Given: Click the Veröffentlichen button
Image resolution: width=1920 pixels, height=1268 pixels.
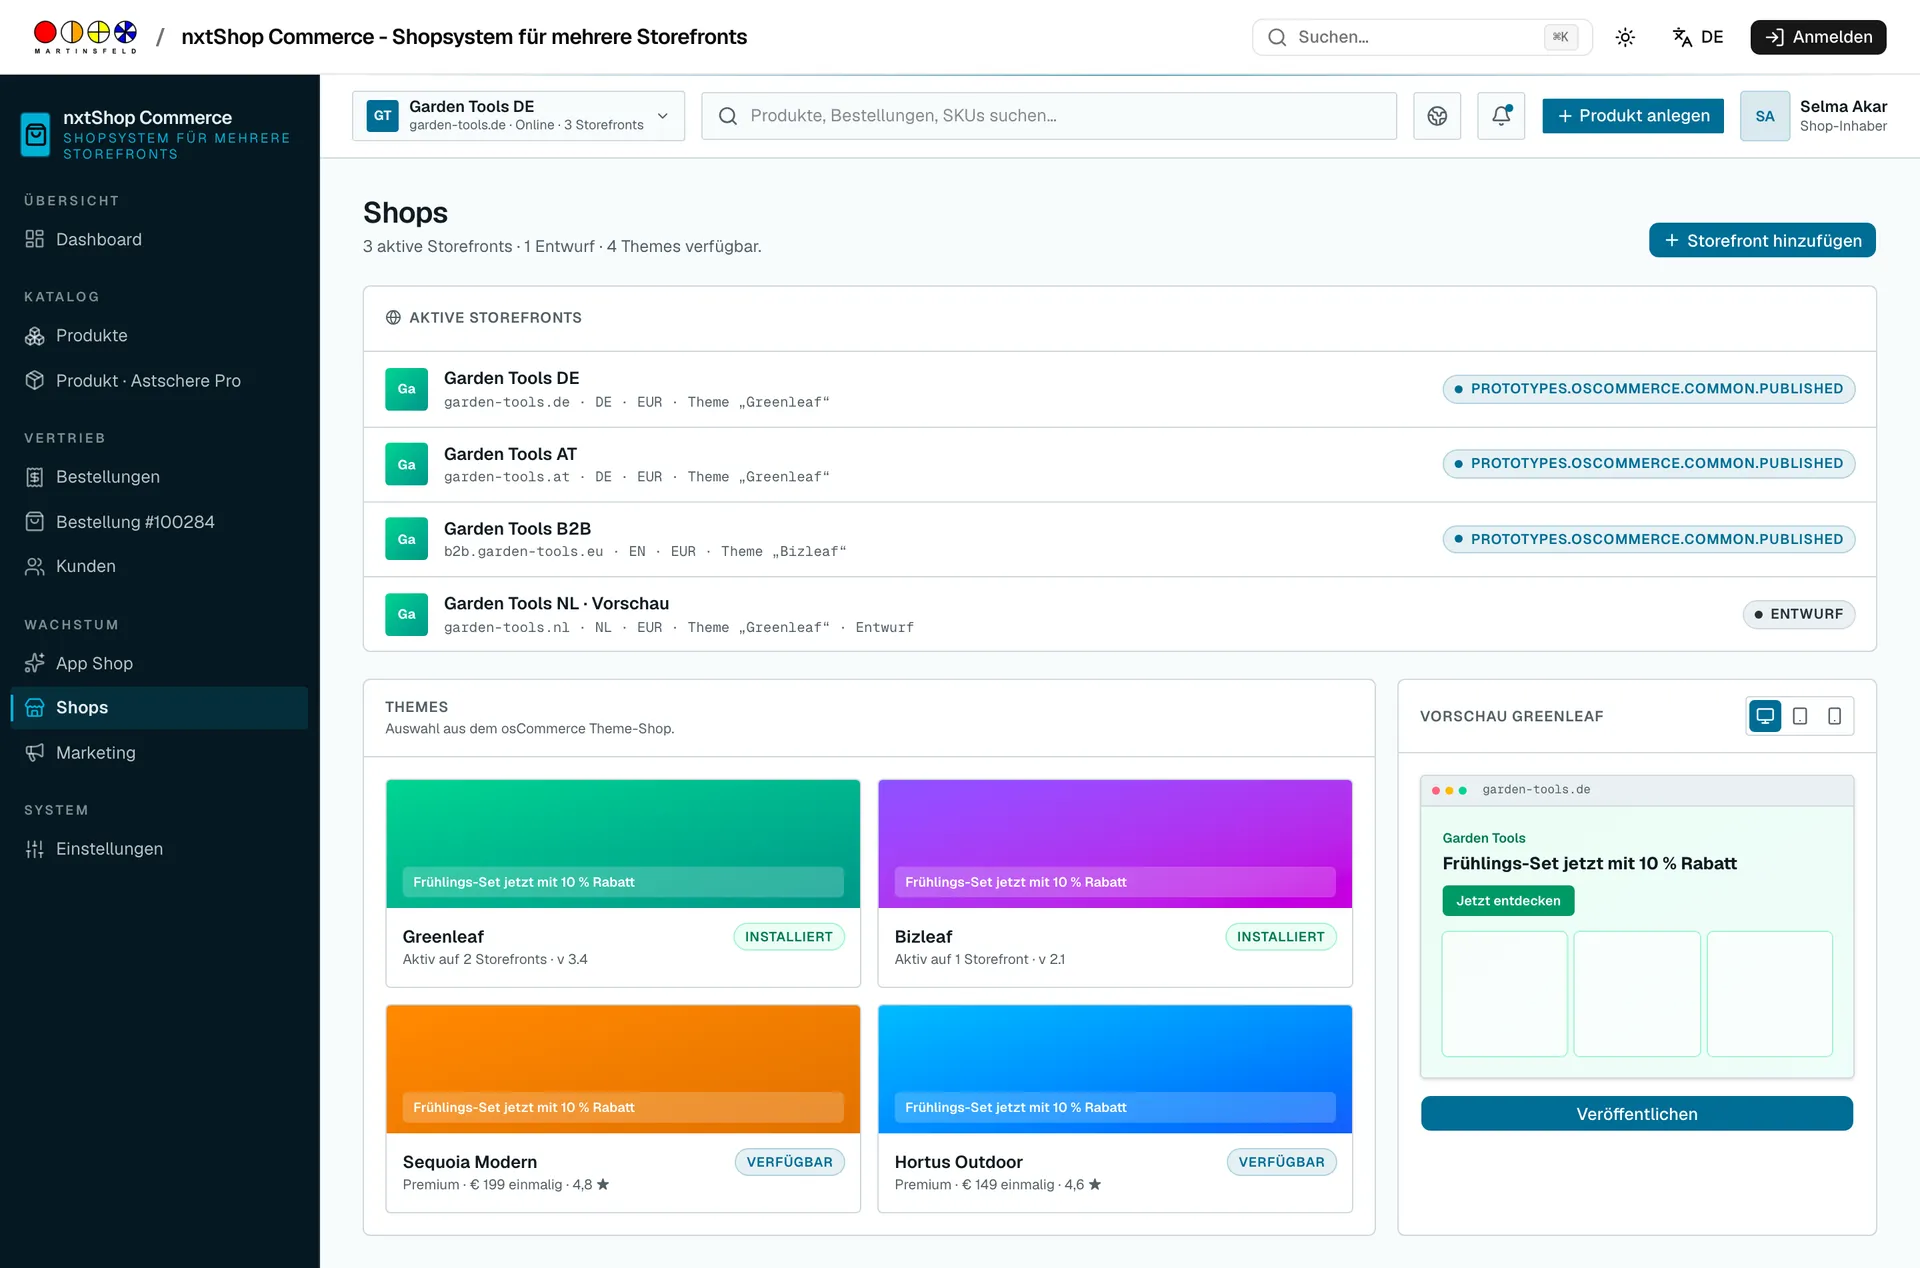Looking at the screenshot, I should click(x=1637, y=1114).
